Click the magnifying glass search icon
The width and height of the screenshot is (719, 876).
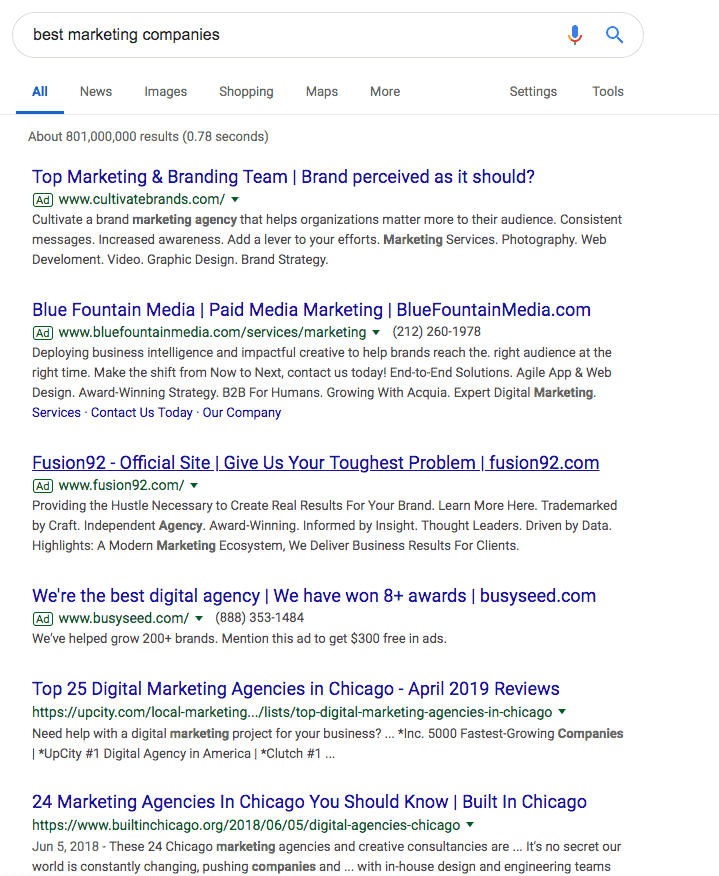(614, 35)
